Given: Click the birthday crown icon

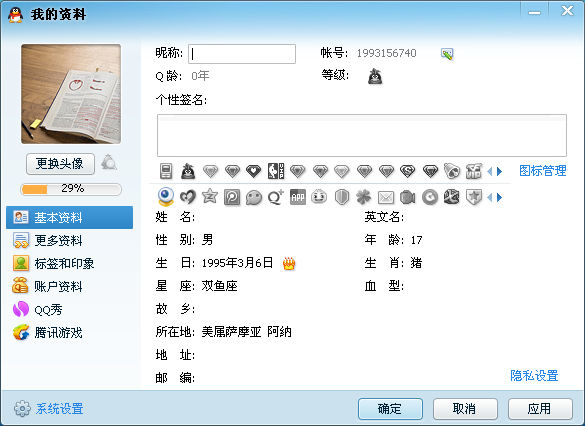Looking at the screenshot, I should [289, 264].
